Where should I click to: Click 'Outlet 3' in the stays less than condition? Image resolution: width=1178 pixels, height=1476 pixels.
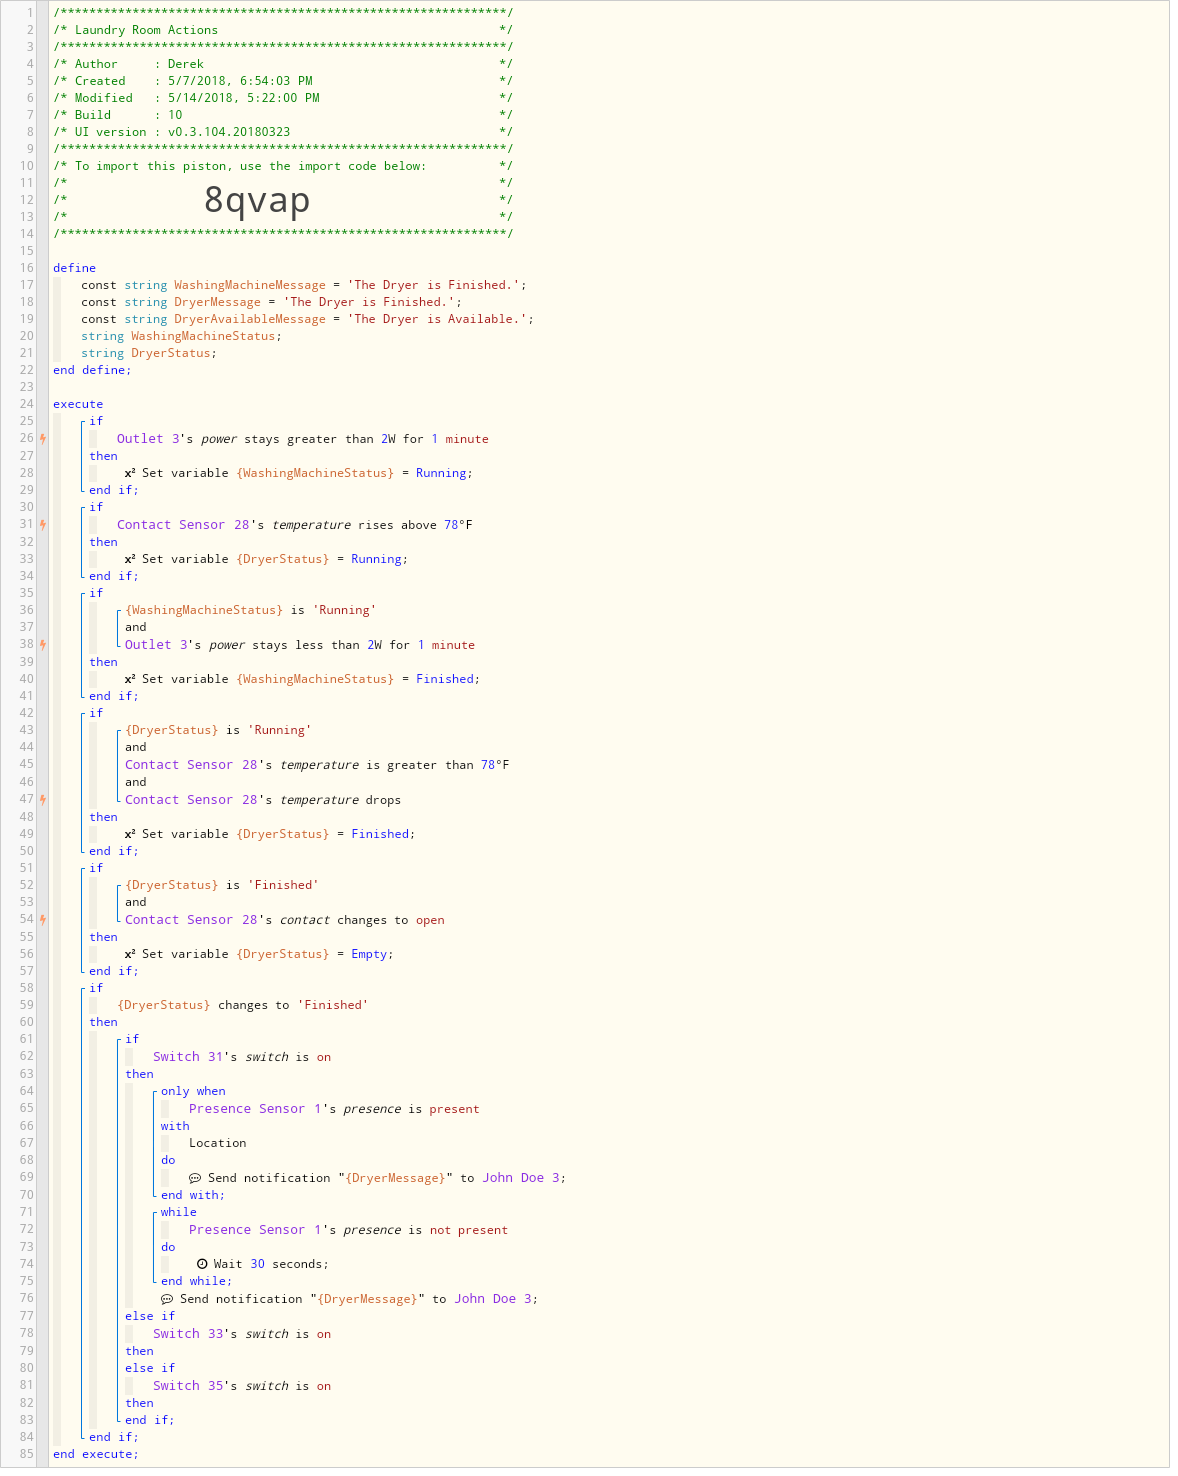click(157, 645)
